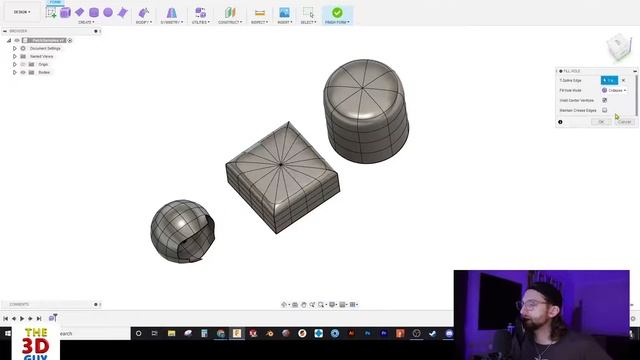This screenshot has height=360, width=640.
Task: Toggle visibility eye of Origin folder
Action: [x=23, y=64]
